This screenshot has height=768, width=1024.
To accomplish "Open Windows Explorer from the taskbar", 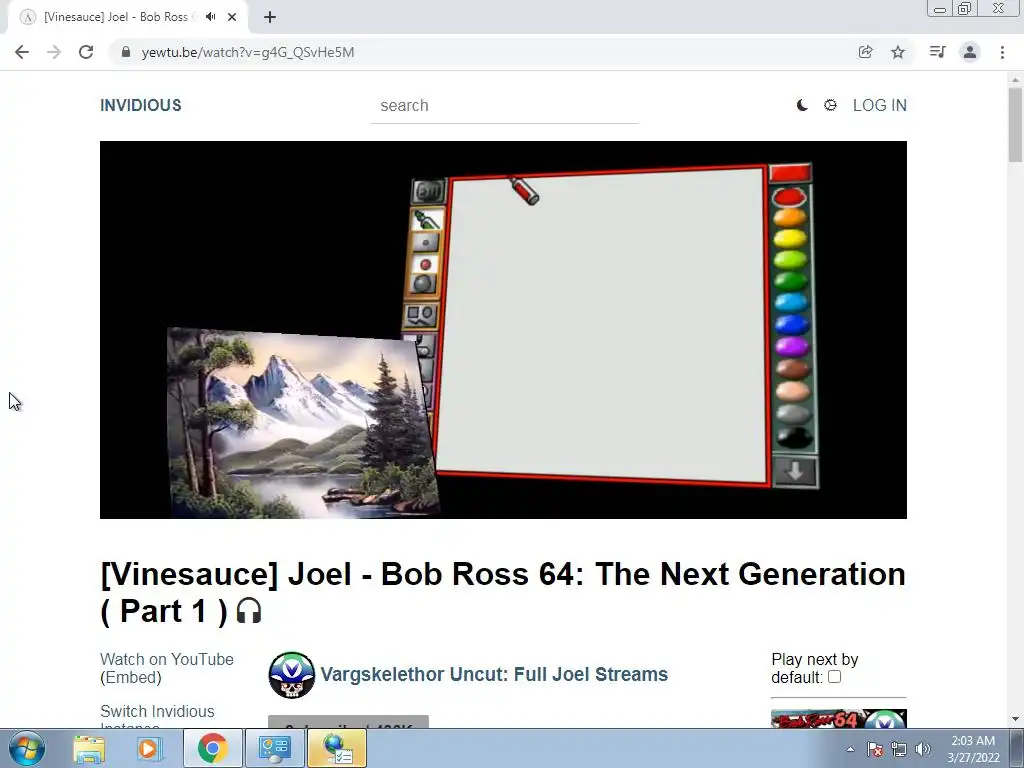I will coord(89,748).
